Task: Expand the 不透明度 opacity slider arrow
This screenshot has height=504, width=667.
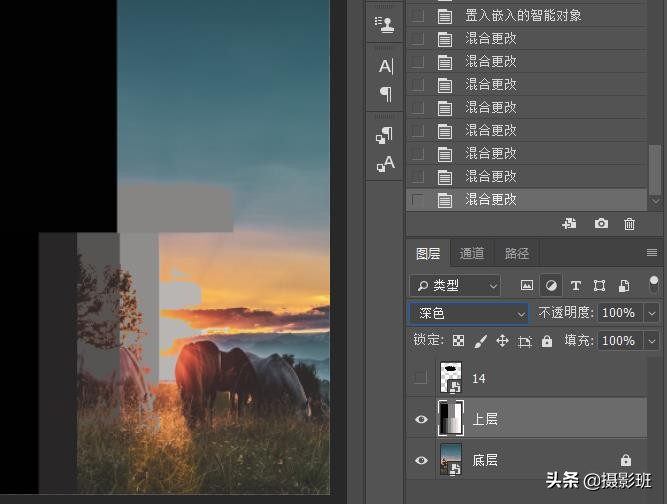Action: (652, 313)
